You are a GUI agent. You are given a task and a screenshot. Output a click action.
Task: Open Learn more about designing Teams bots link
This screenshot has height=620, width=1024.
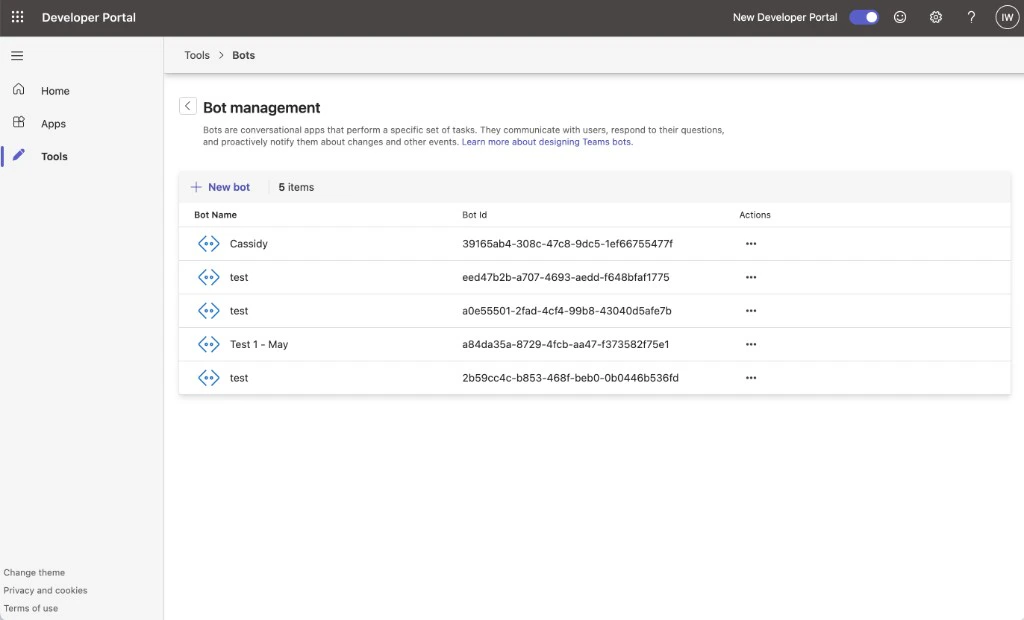[x=547, y=142]
